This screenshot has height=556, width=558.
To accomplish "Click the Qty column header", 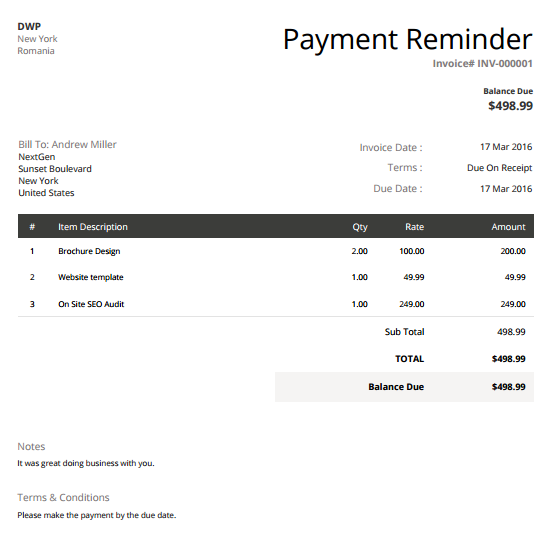I will coord(360,227).
